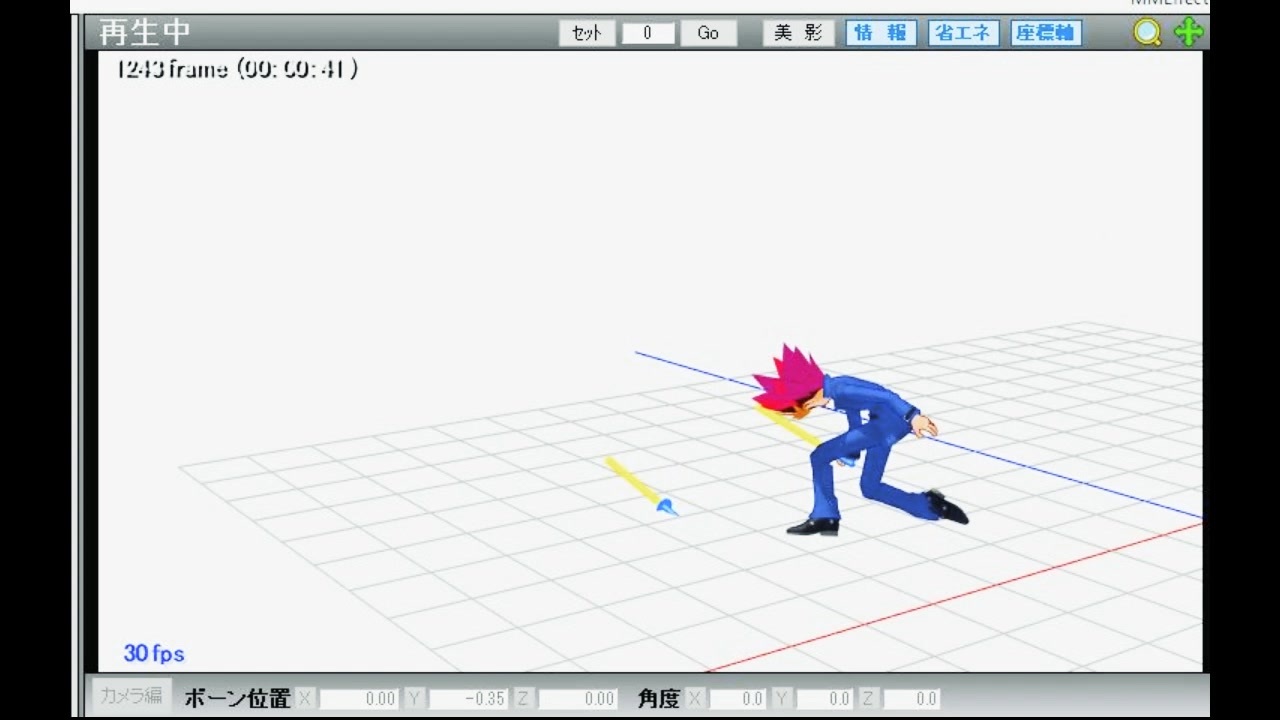Viewport: 1280px width, 720px height.
Task: Select the ボーン位置 Y field showing -0.35
Action: click(x=468, y=699)
